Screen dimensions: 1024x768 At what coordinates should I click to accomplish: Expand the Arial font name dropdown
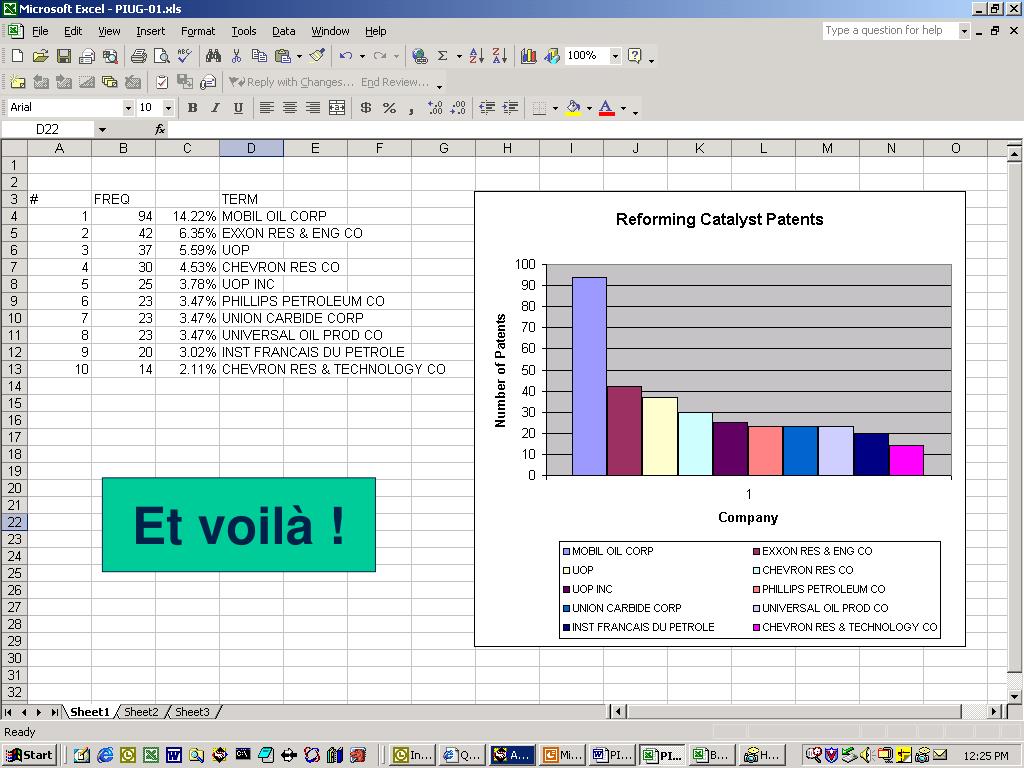[128, 108]
